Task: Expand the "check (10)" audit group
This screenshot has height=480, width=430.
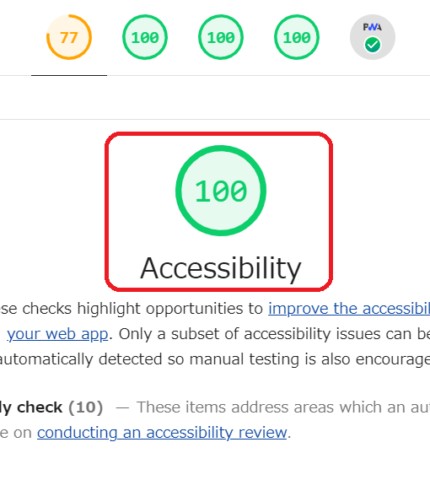Action: coord(51,407)
